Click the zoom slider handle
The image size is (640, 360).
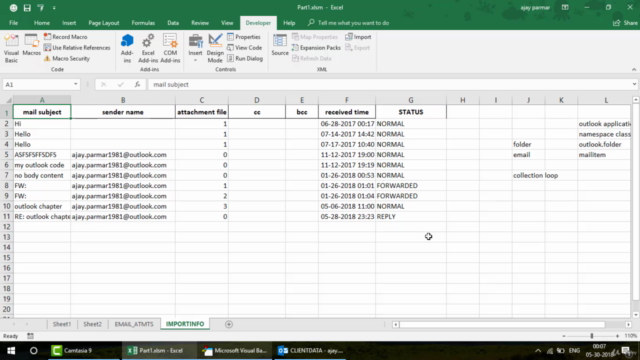point(591,336)
